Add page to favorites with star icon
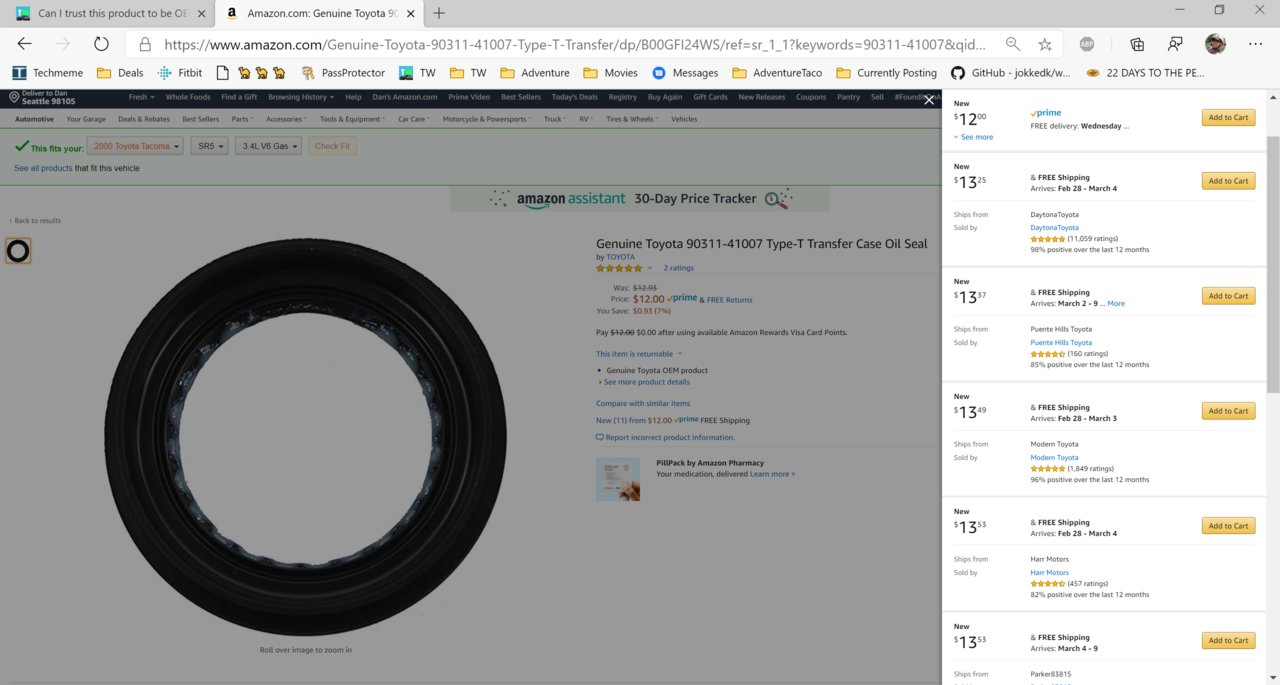 click(x=1045, y=44)
